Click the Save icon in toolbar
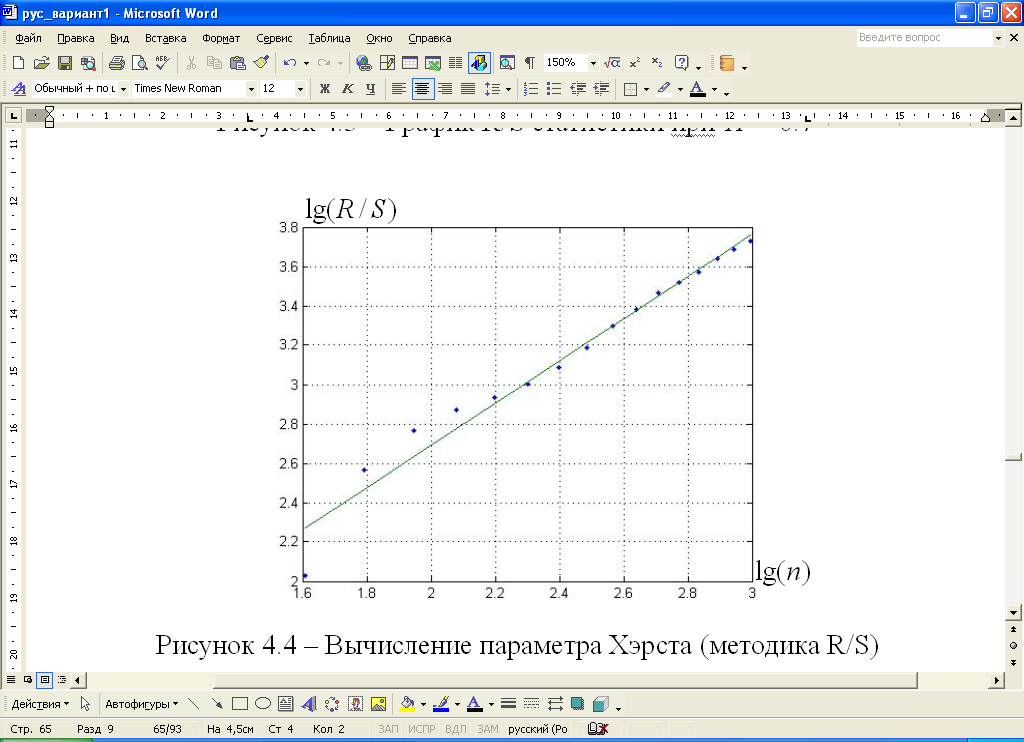 tap(64, 63)
